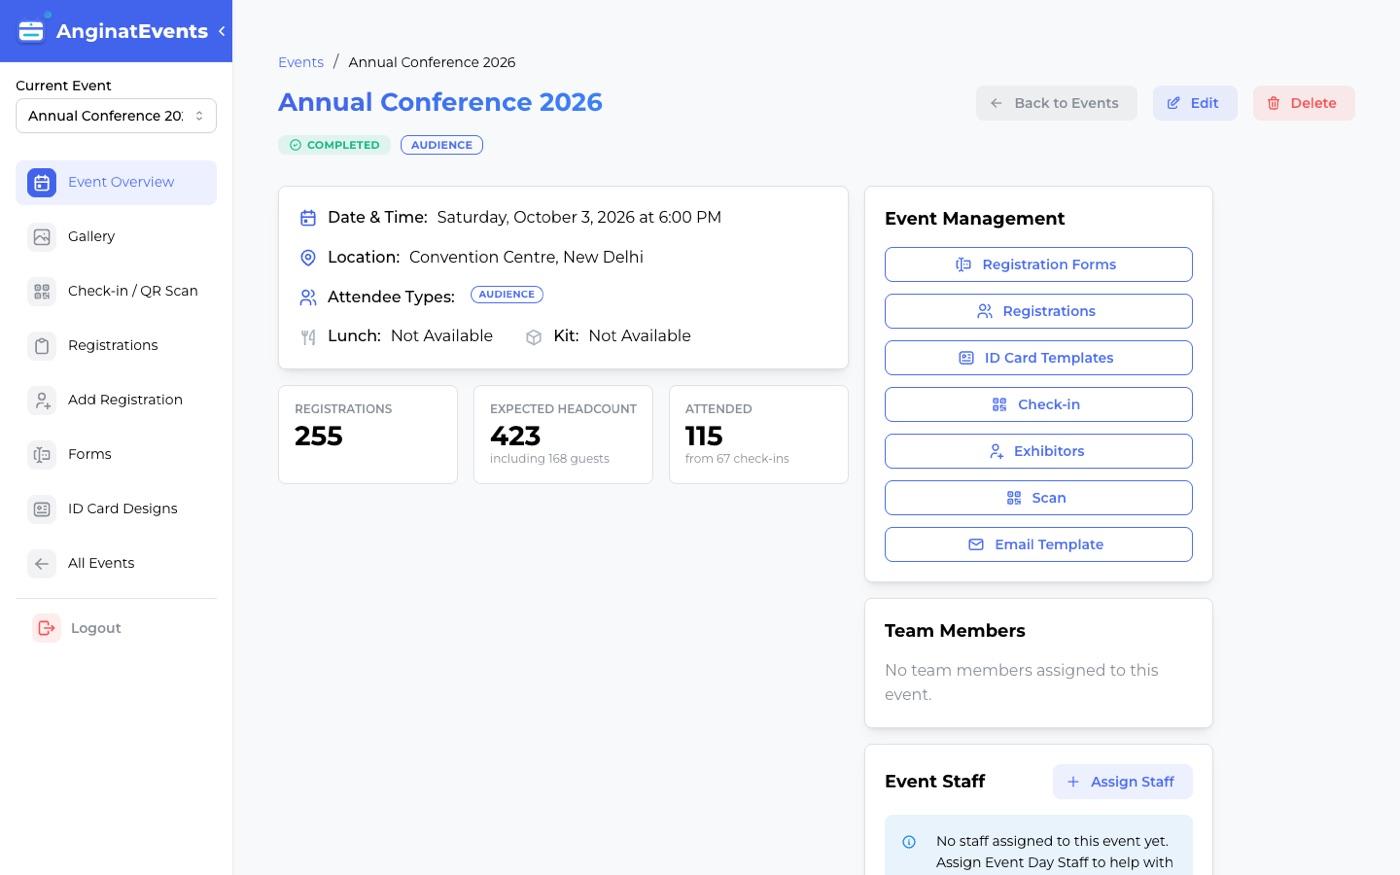Open Registration Forms in Event Management
1400x875 pixels.
(1038, 265)
